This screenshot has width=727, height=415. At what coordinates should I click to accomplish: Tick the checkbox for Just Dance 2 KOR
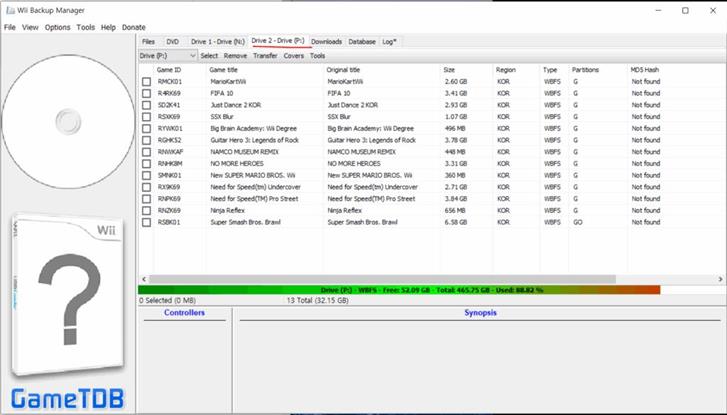pyautogui.click(x=147, y=105)
